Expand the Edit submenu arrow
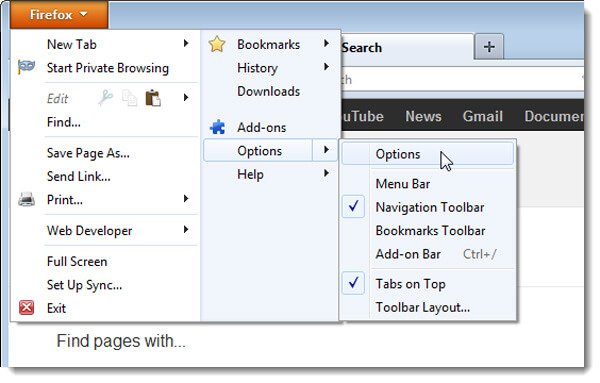This screenshot has width=600, height=383. [186, 97]
